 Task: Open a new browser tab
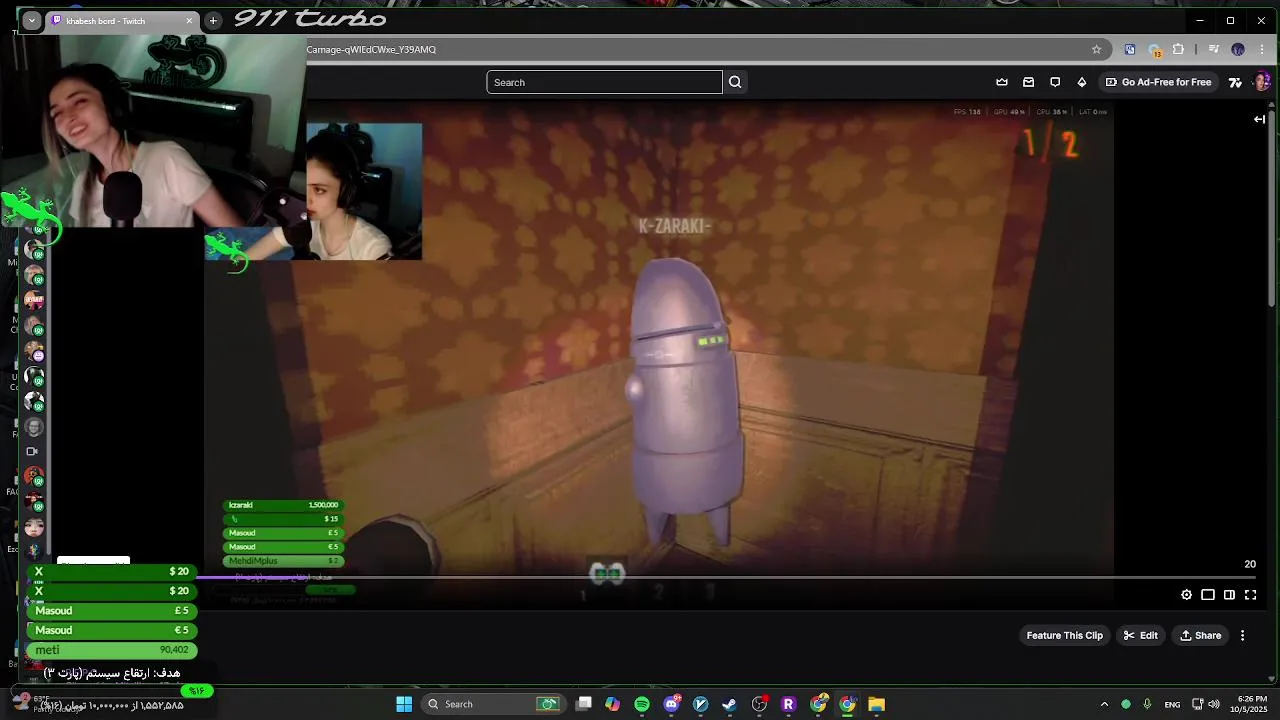tap(213, 21)
